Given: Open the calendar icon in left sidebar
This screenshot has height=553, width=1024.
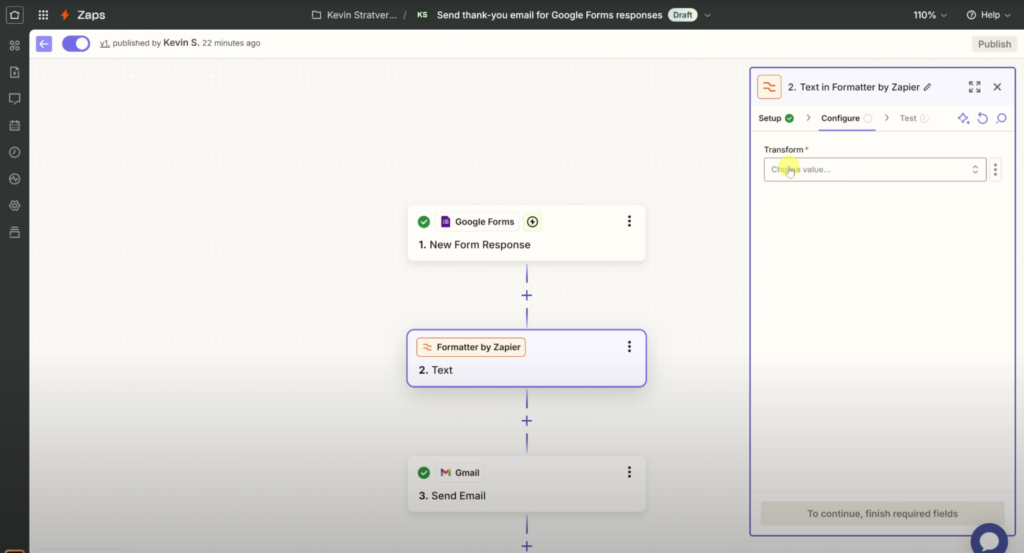Looking at the screenshot, I should (14, 125).
